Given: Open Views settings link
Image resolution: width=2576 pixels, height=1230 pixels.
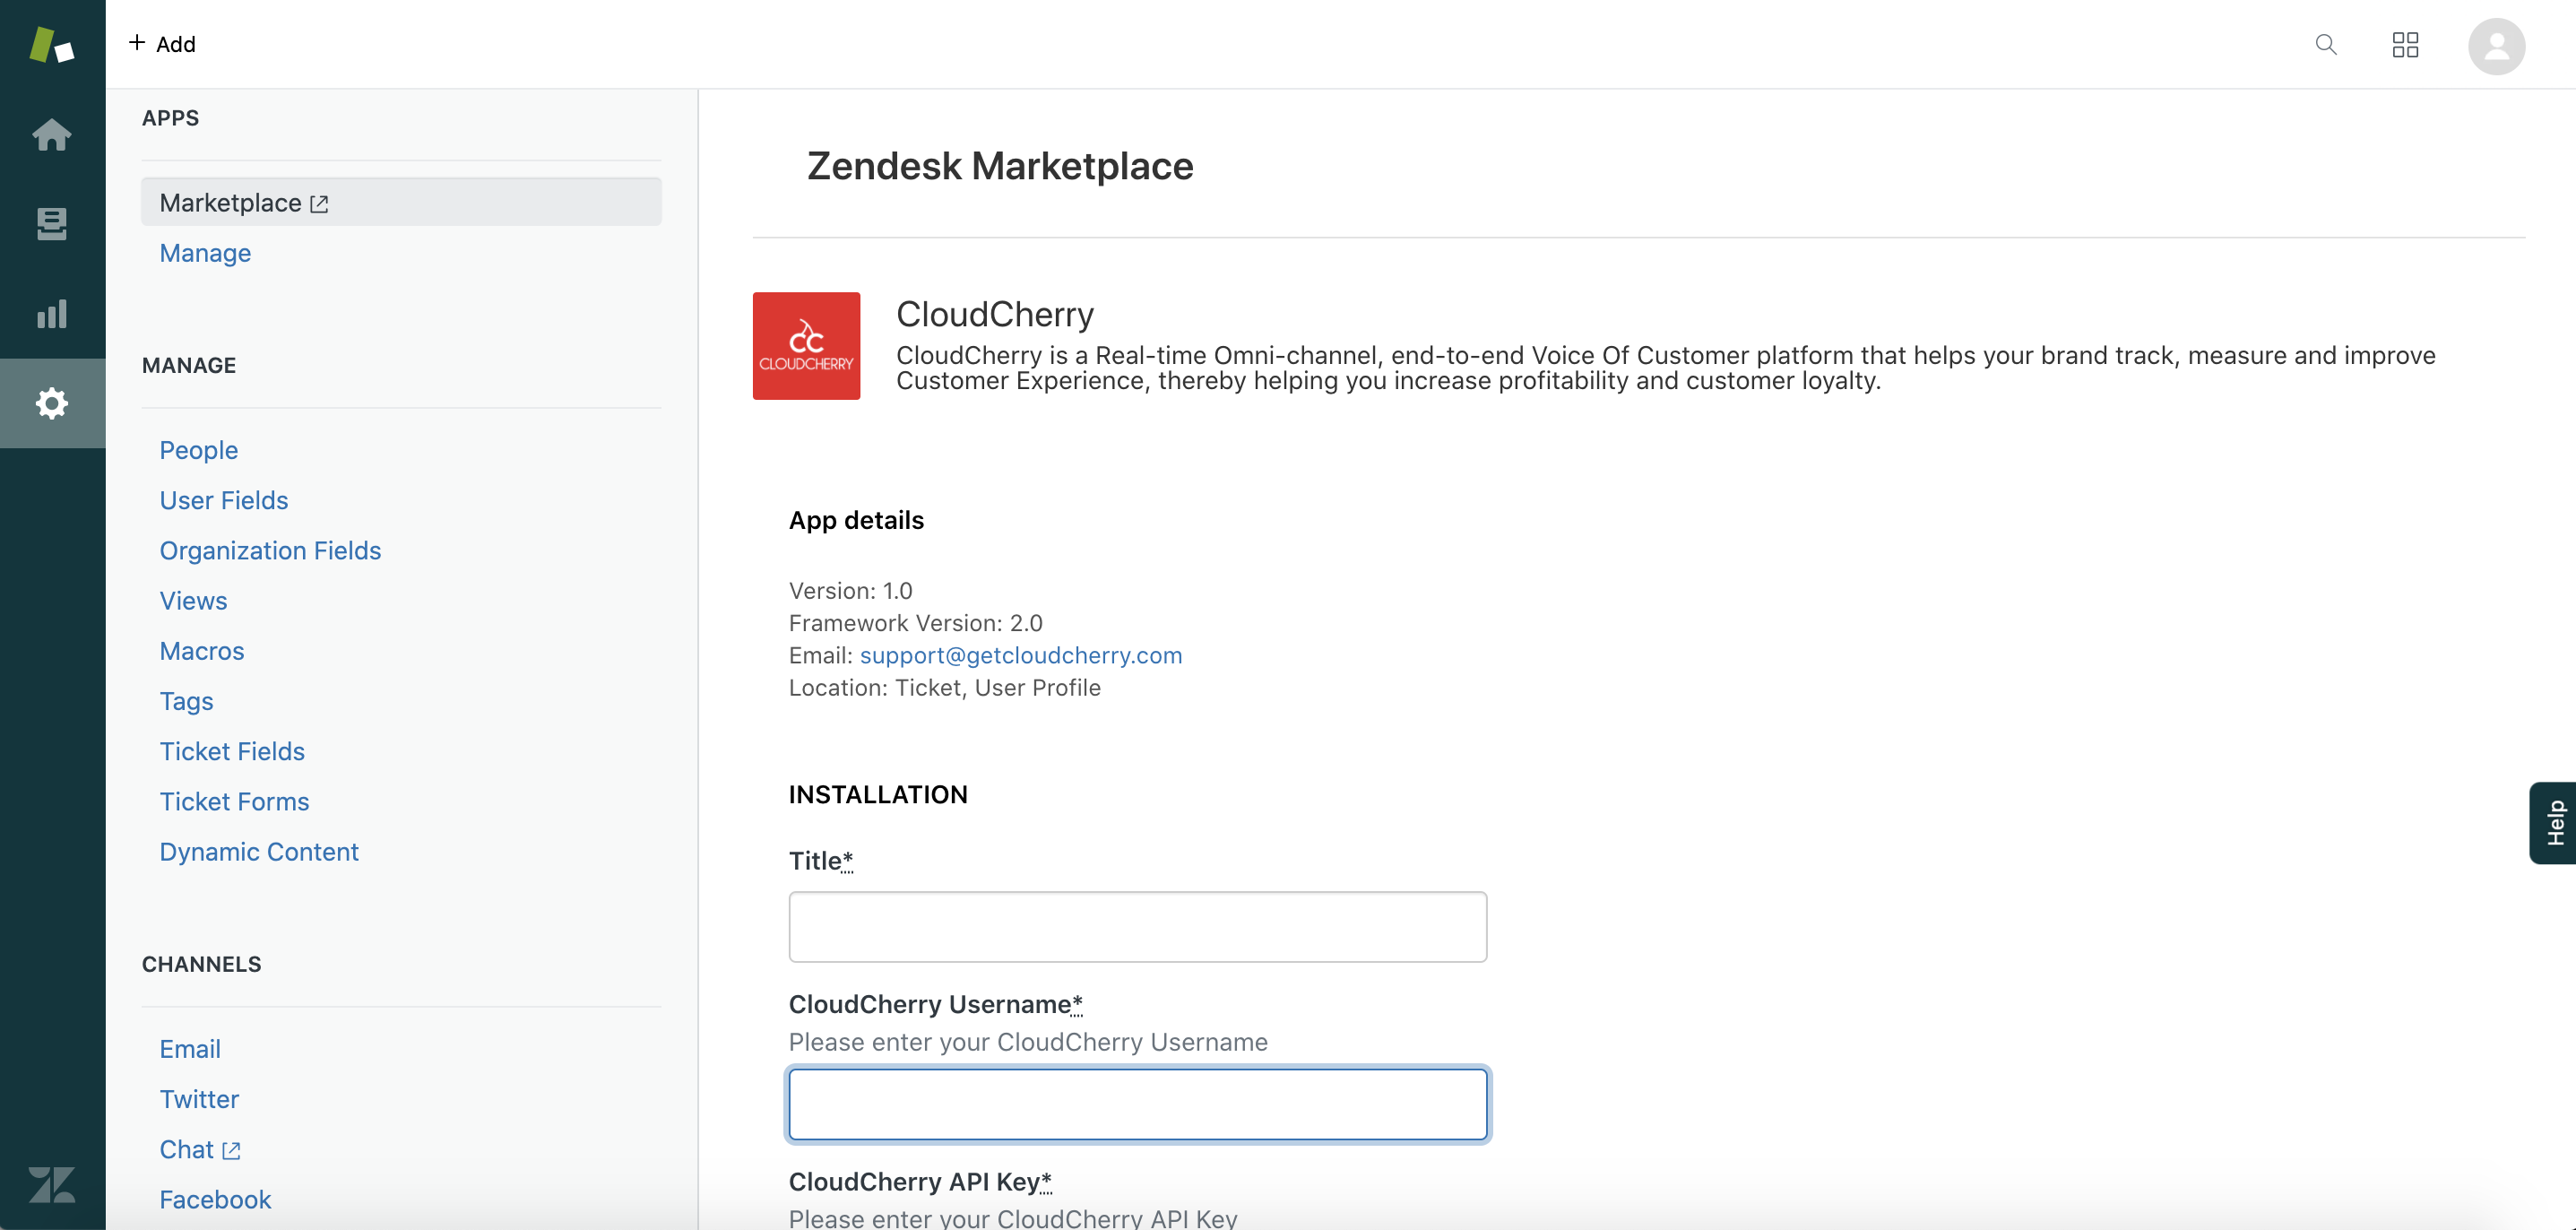Looking at the screenshot, I should click(194, 601).
